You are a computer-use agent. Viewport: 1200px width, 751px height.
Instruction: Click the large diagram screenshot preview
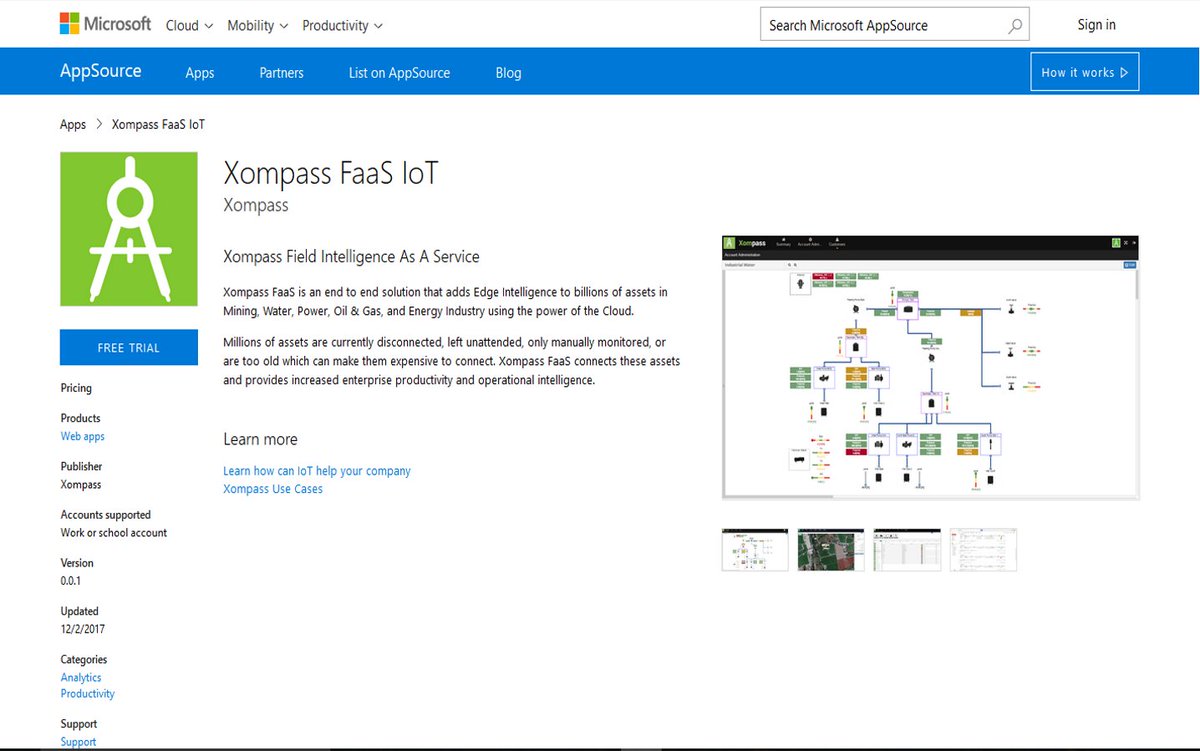click(930, 367)
